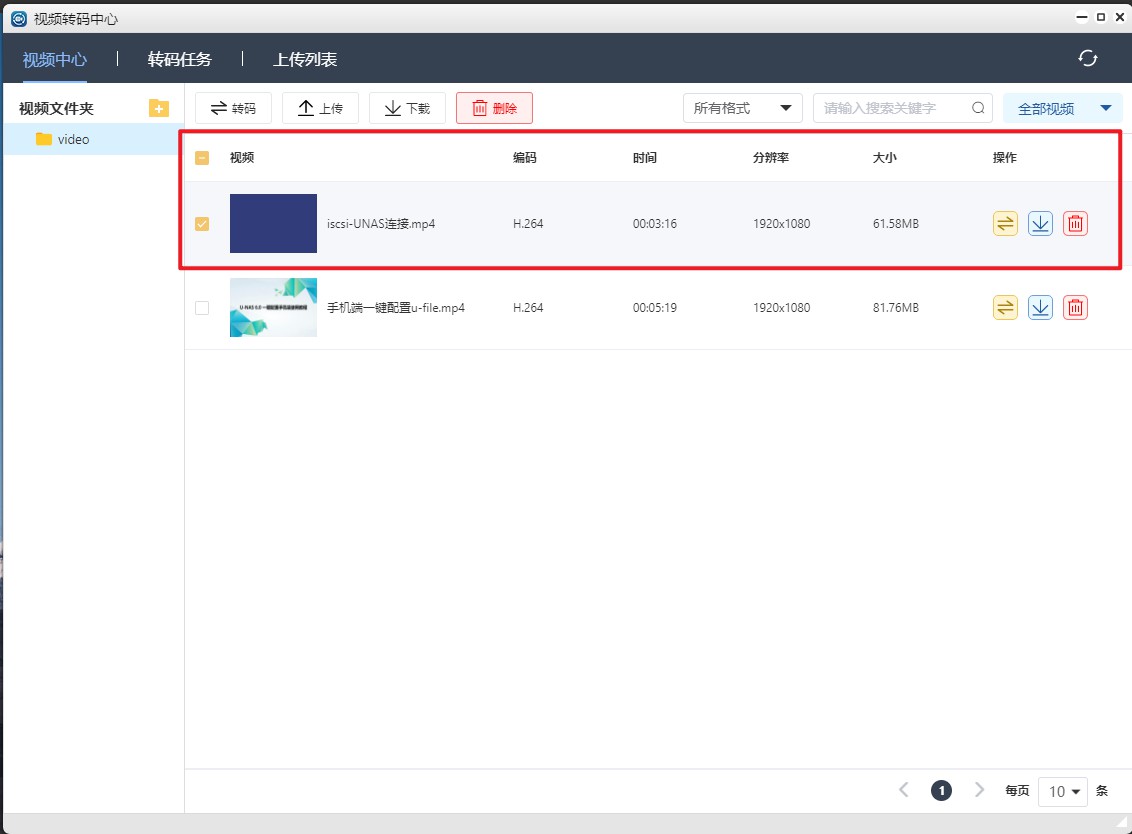The width and height of the screenshot is (1132, 834).
Task: Click transcode icon for 手机端一键配置u-file.mp4
Action: [x=1005, y=308]
